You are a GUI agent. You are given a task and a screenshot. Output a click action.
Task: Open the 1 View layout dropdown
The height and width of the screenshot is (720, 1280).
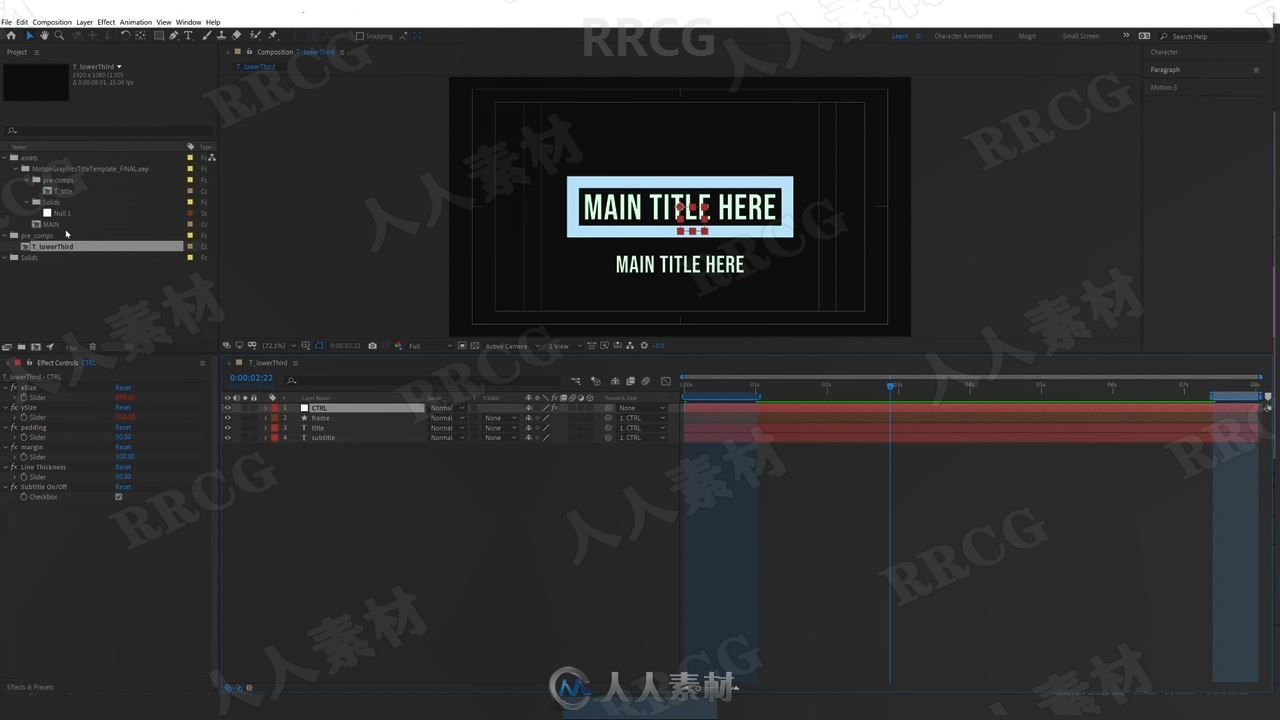point(564,346)
